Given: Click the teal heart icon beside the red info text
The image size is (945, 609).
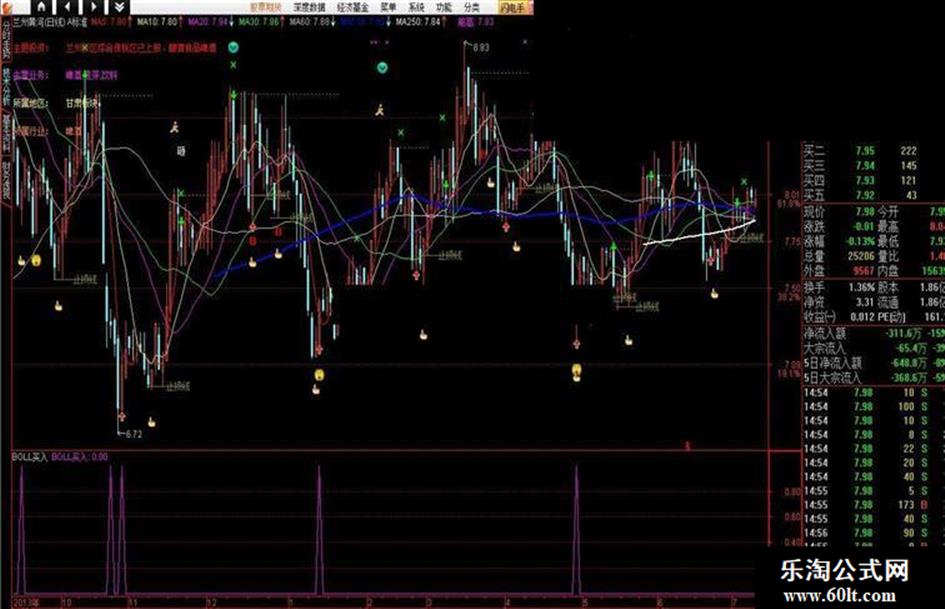Looking at the screenshot, I should coord(233,47).
